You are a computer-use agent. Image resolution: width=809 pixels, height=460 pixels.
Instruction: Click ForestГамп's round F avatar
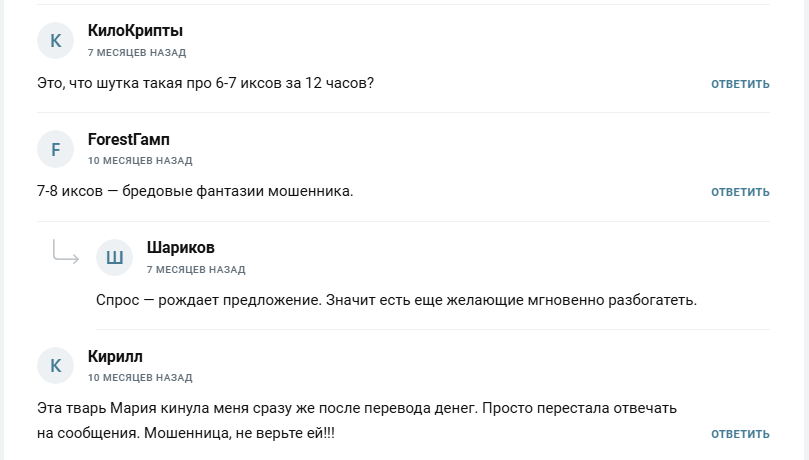tap(56, 150)
